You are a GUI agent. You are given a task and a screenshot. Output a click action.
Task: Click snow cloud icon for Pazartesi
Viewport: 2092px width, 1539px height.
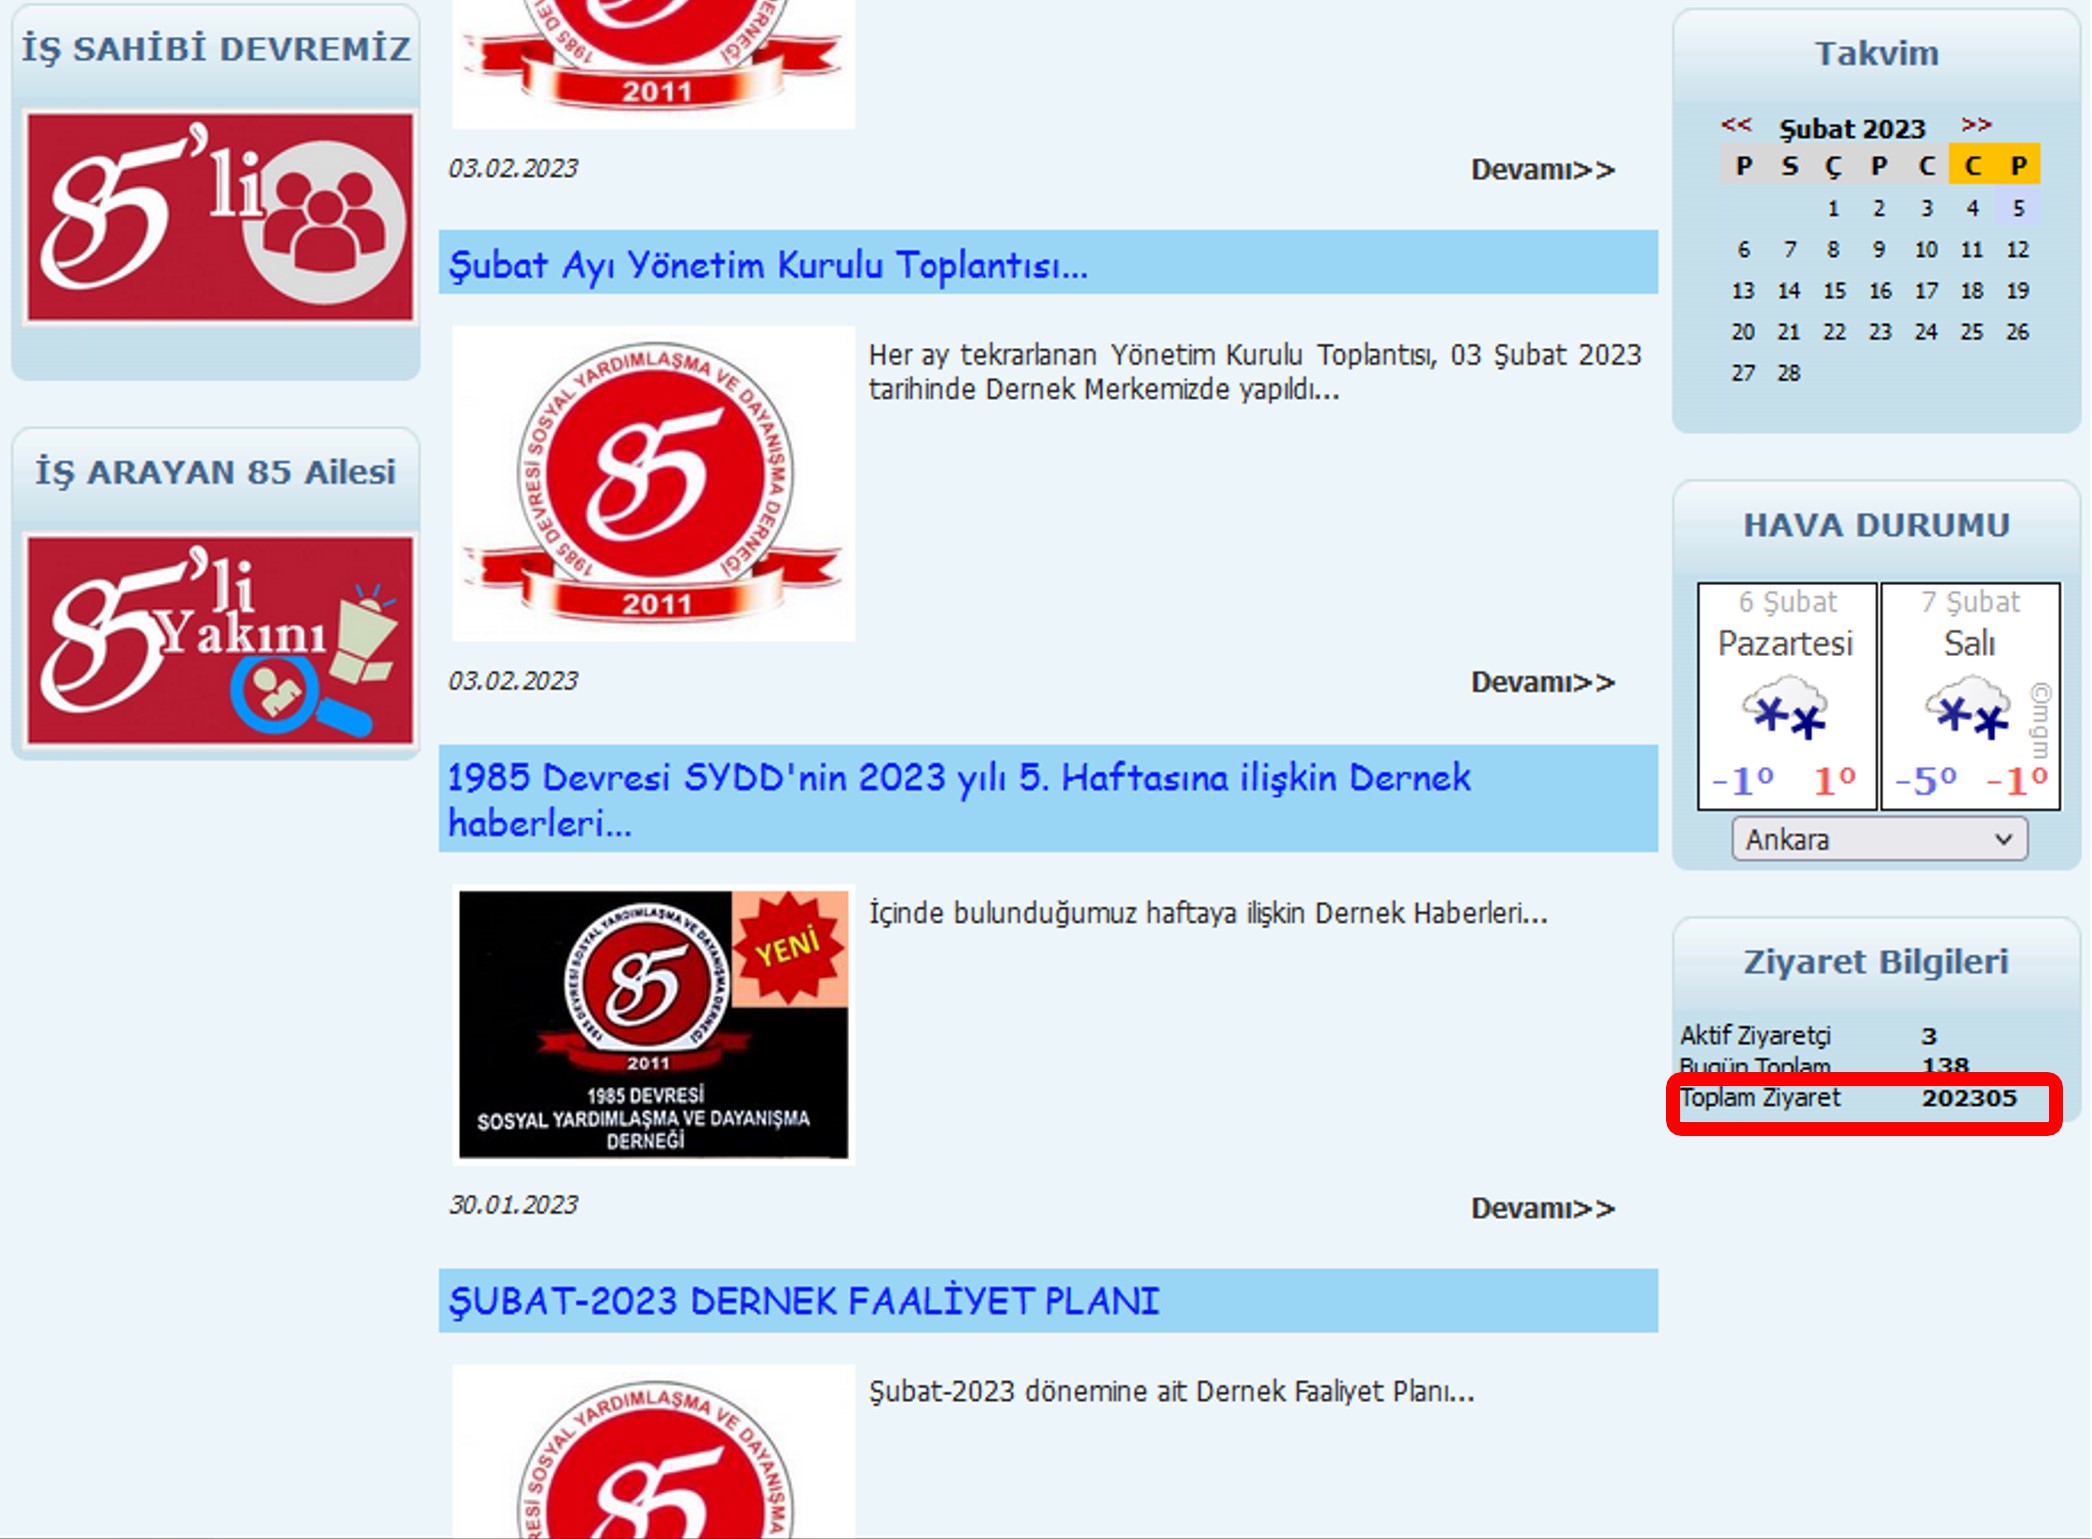pos(1786,708)
